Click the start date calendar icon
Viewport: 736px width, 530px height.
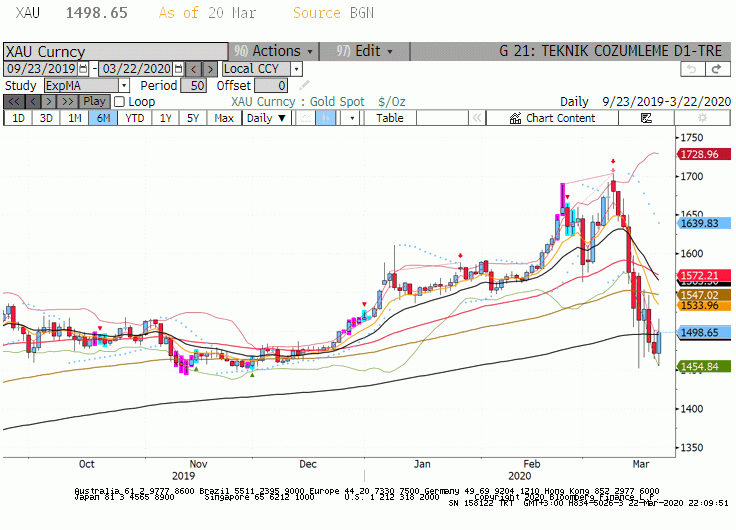point(83,69)
